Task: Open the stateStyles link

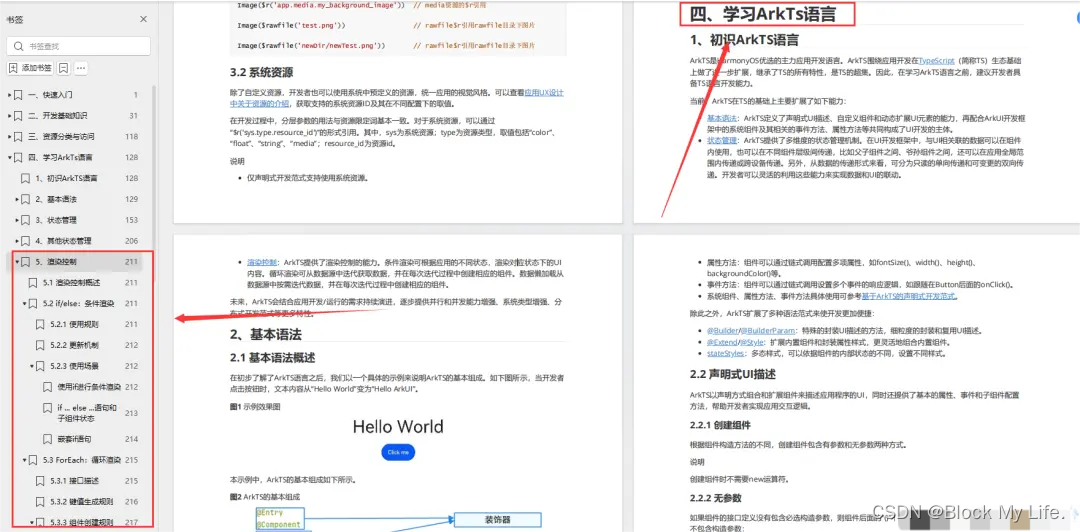Action: 725,353
